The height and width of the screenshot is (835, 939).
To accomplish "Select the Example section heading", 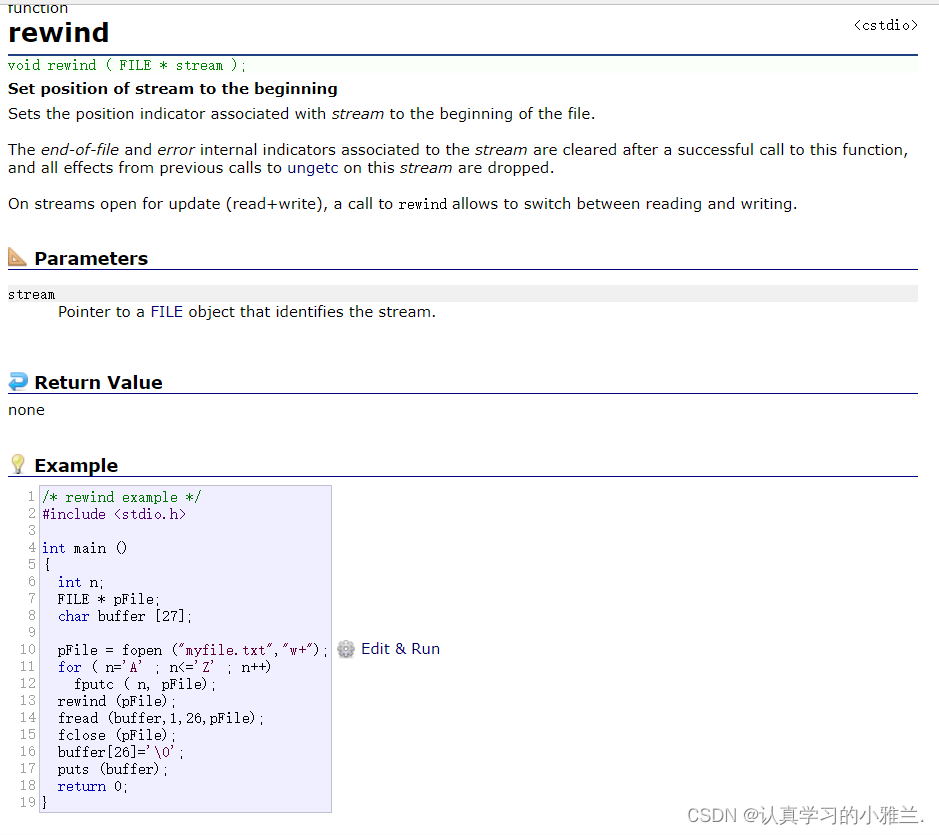I will pos(76,466).
